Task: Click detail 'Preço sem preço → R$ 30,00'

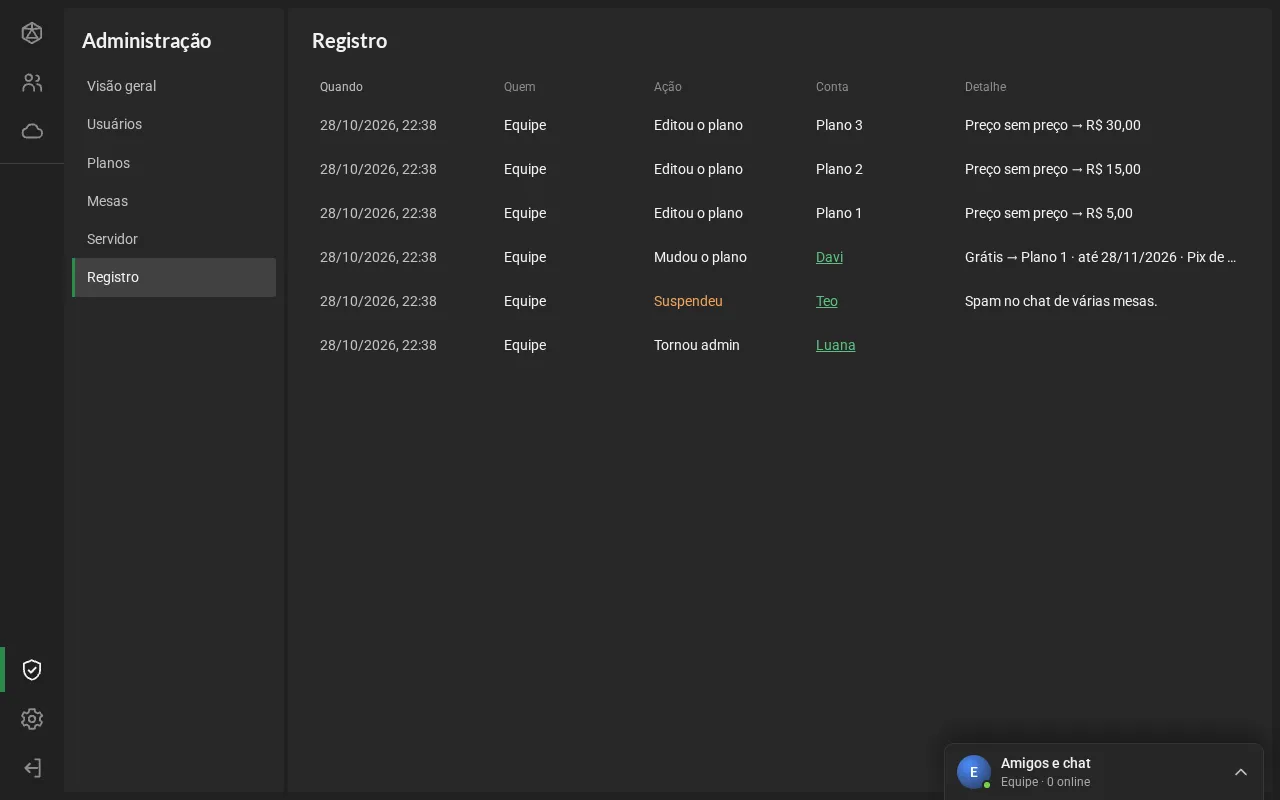Action: (x=1052, y=125)
